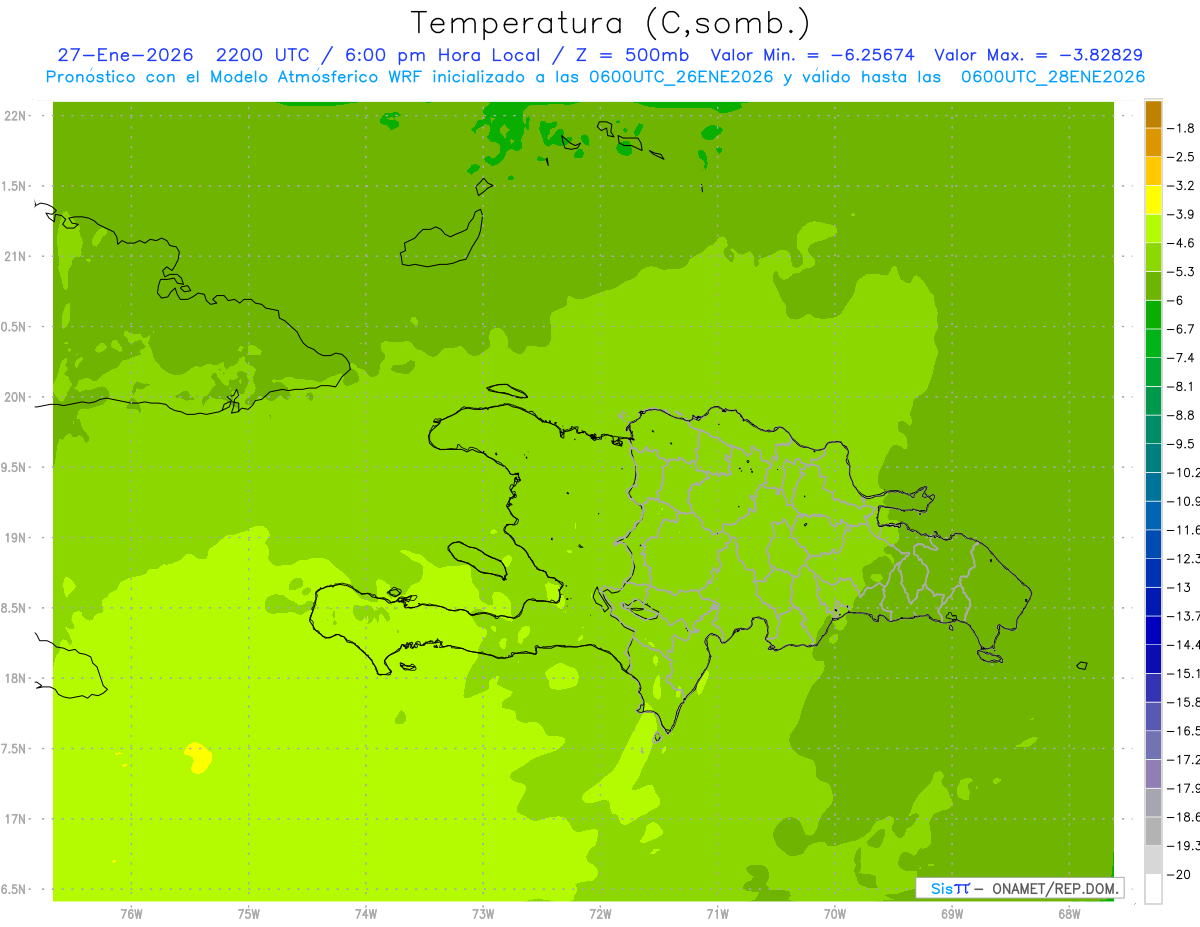Click the "69W" longitude label
The height and width of the screenshot is (927, 1200).
point(952,914)
